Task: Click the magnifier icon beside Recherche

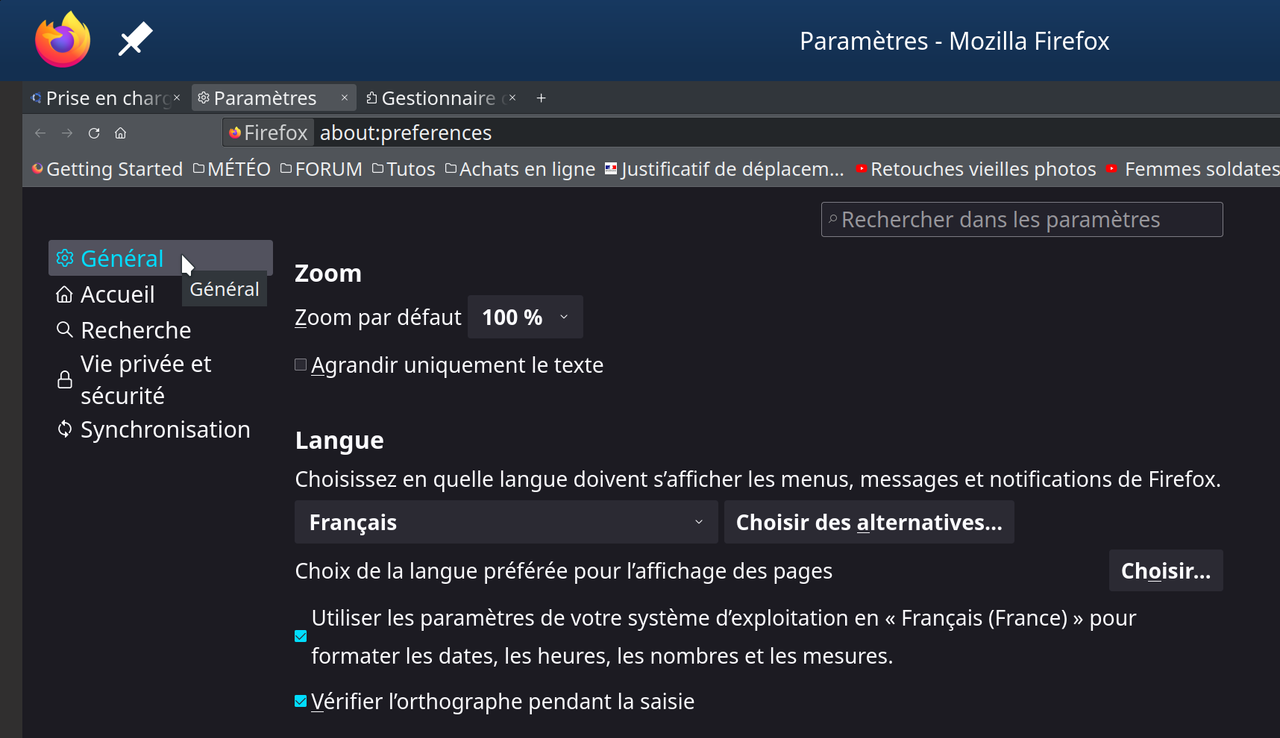Action: tap(64, 329)
